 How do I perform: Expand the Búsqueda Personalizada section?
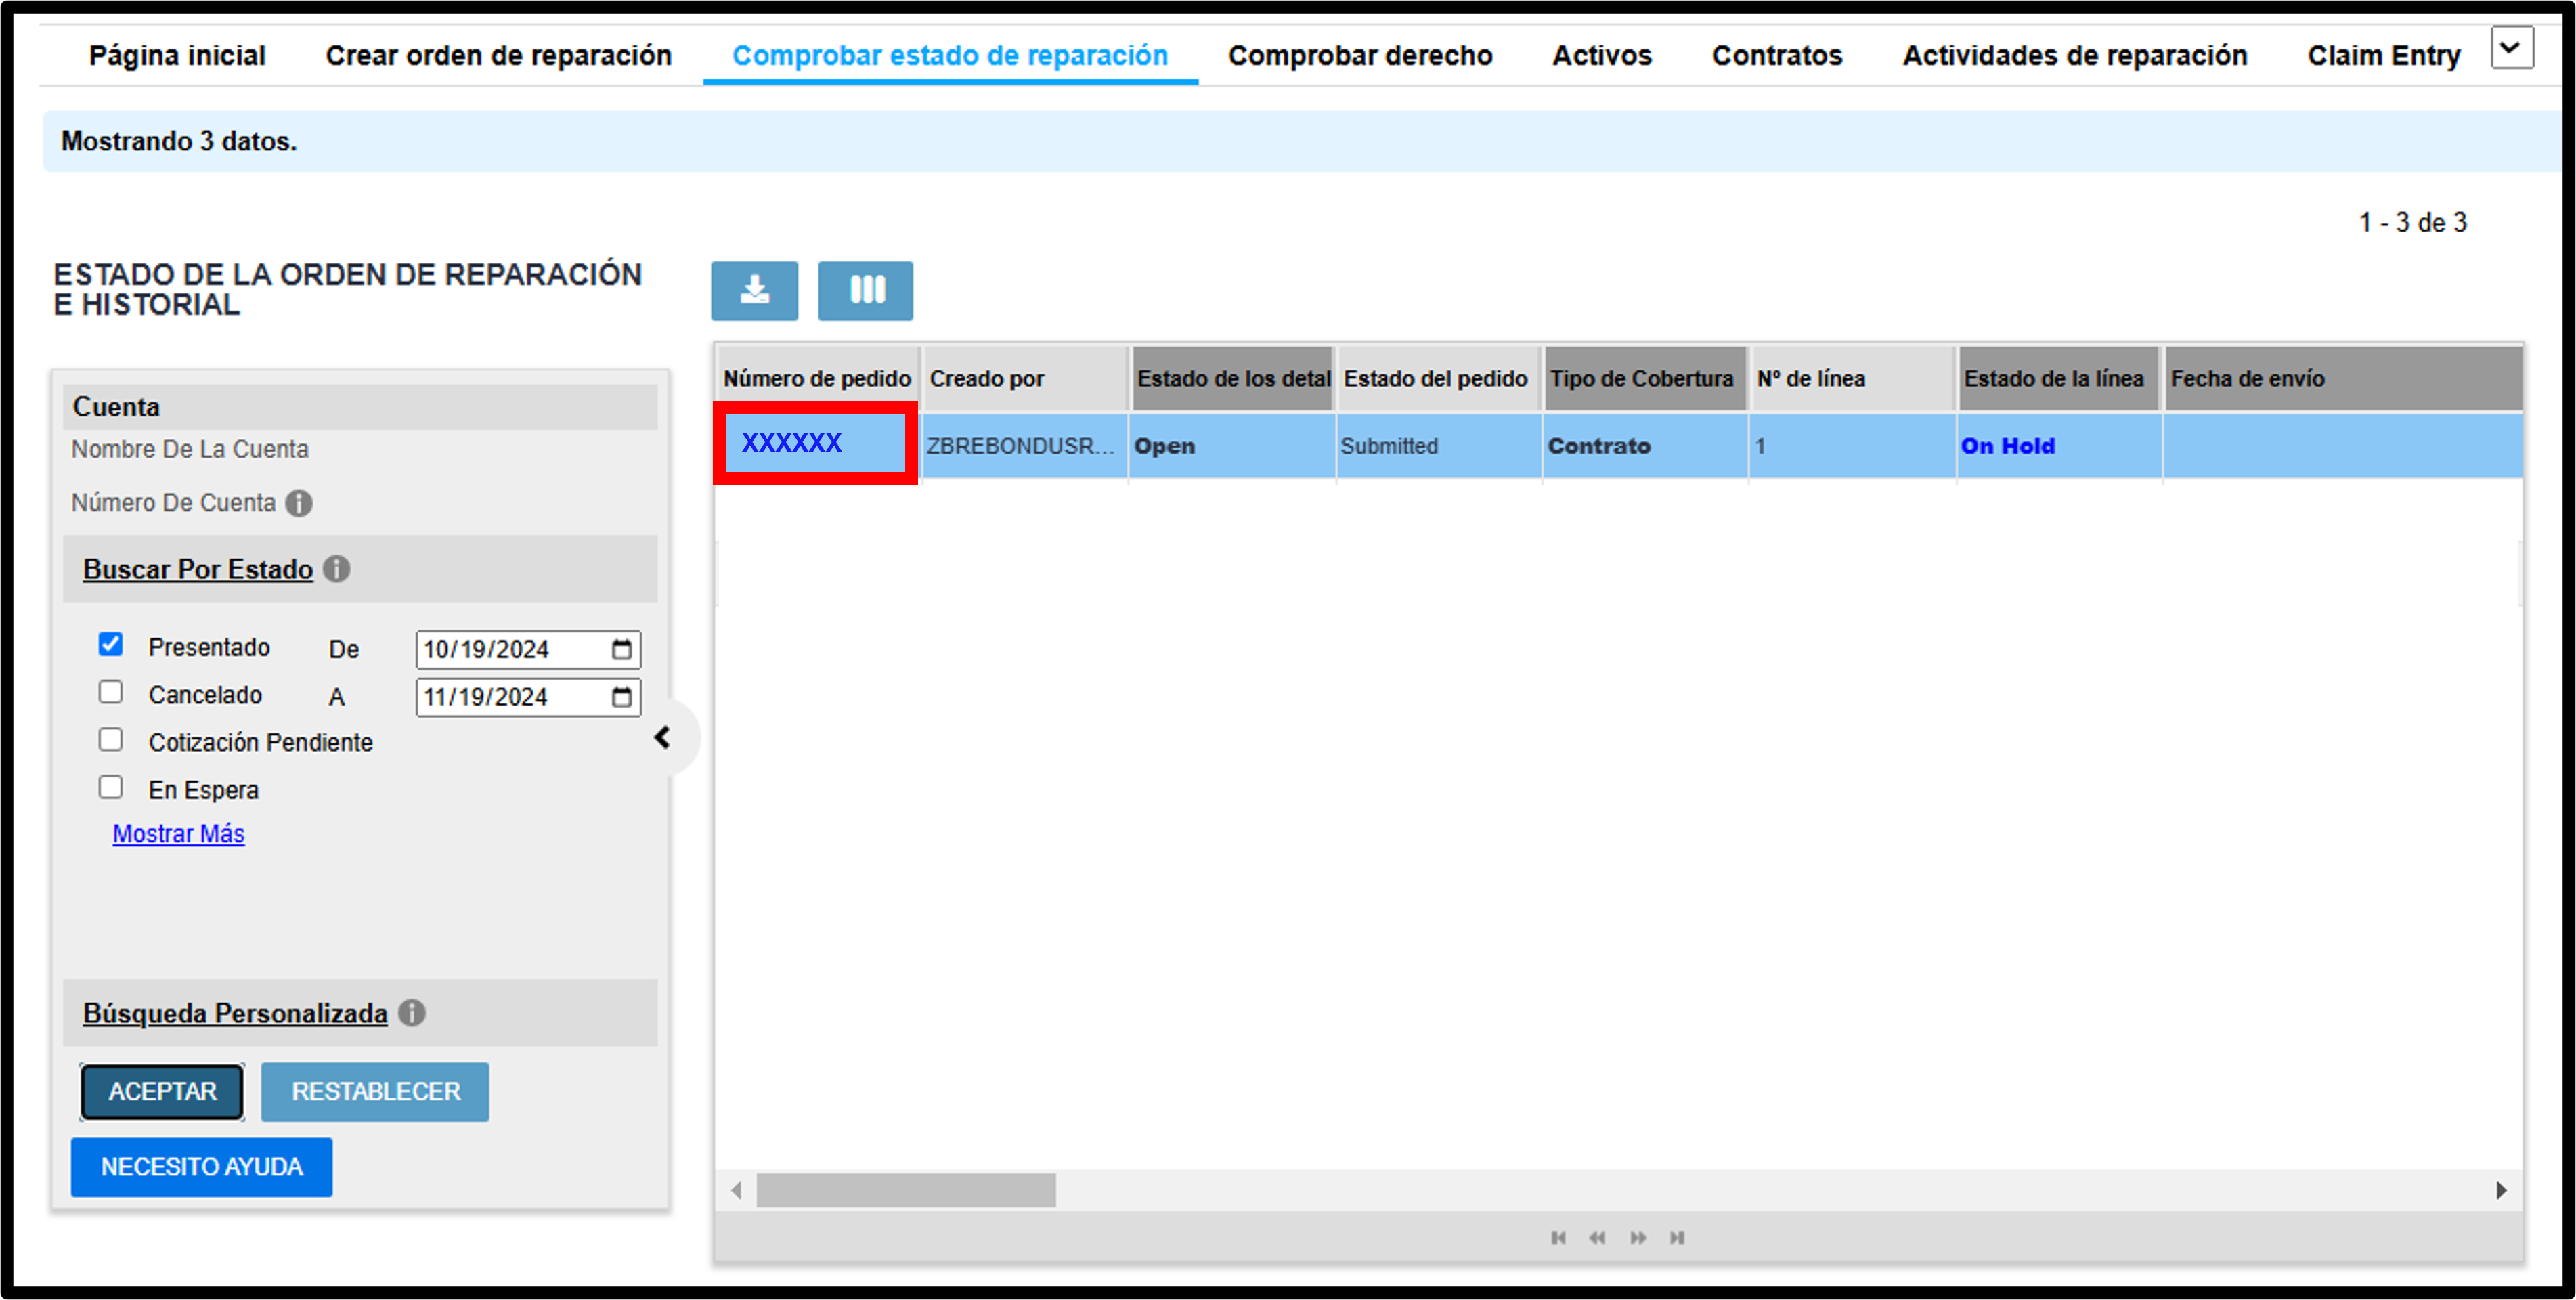point(235,1013)
